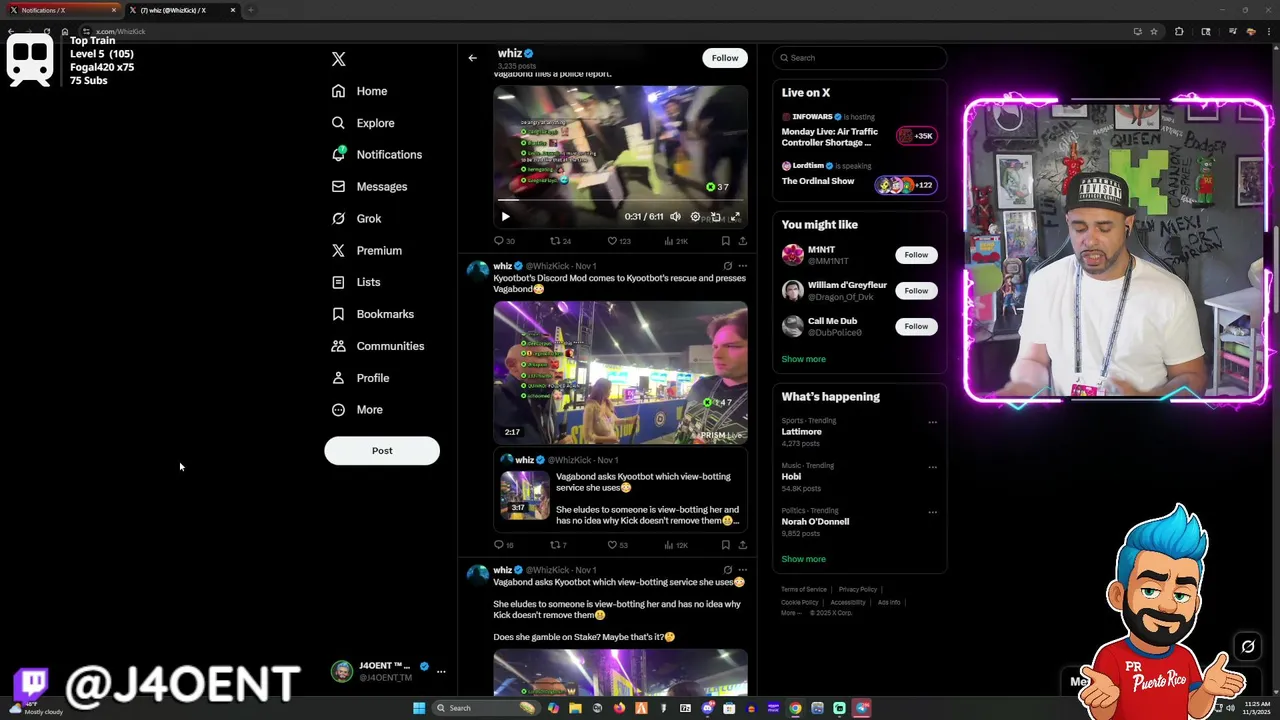The height and width of the screenshot is (720, 1280).
Task: Open Messages in sidebar
Action: (369, 187)
